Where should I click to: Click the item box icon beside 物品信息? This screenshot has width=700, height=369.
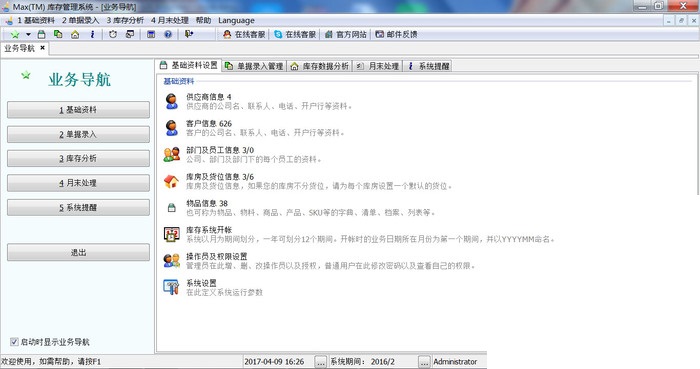pos(171,208)
